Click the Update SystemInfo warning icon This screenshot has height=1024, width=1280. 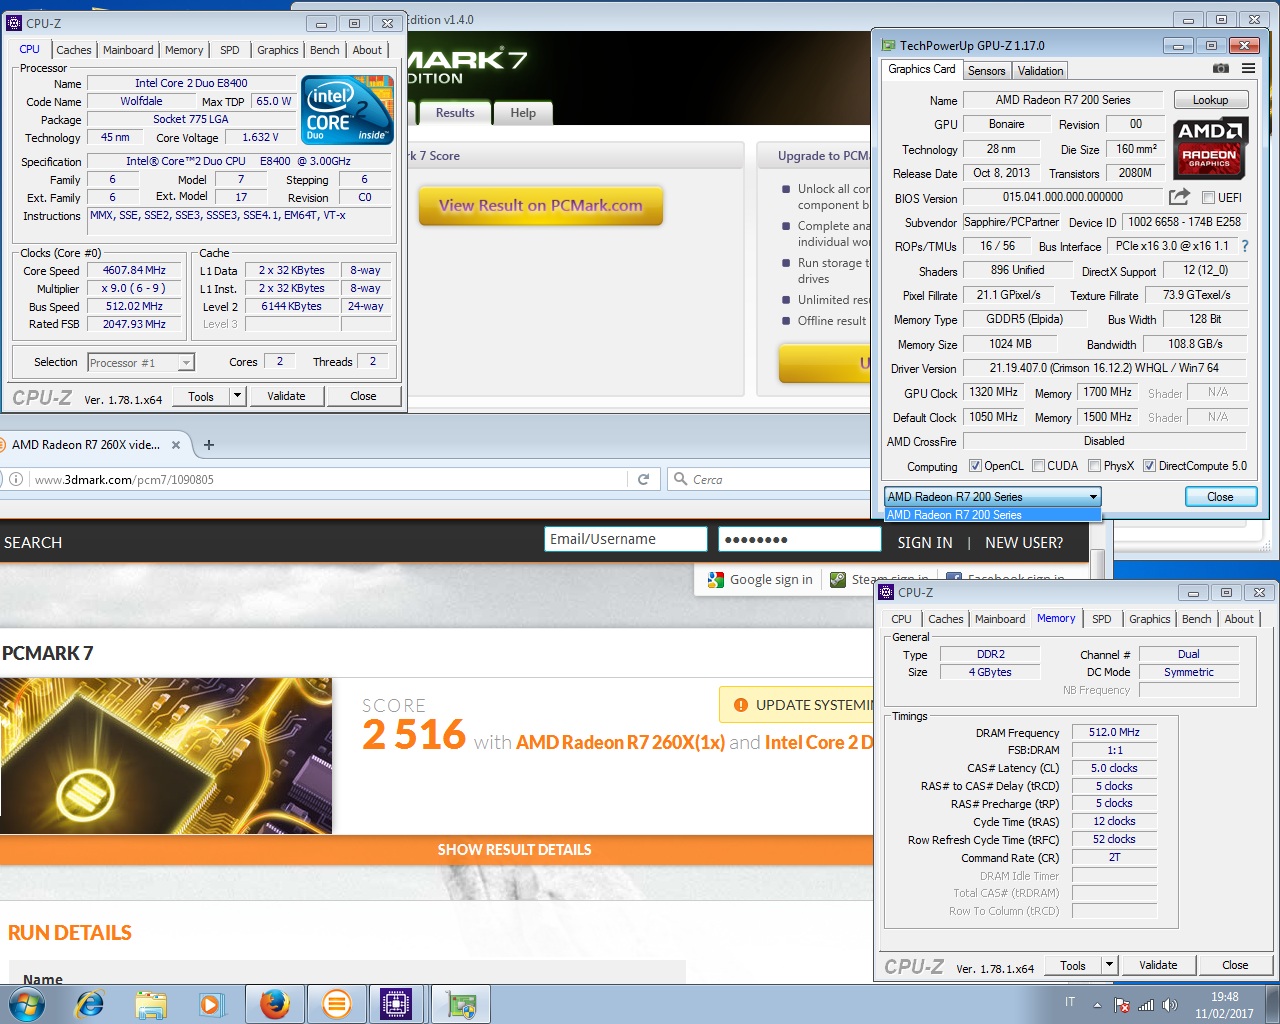[741, 705]
